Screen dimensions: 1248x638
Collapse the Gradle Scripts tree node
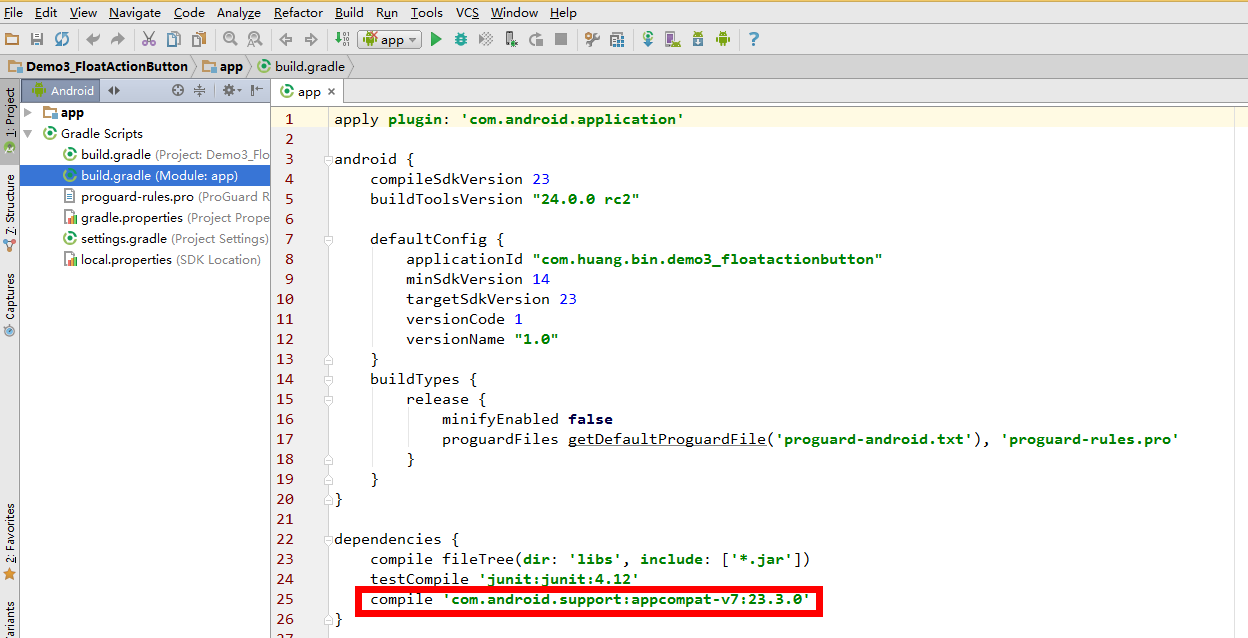pyautogui.click(x=28, y=134)
